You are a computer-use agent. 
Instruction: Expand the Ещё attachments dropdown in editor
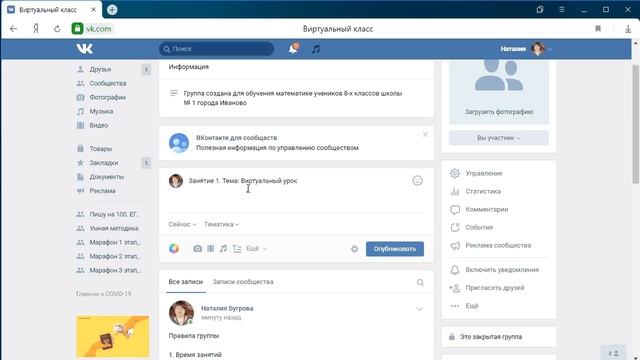[256, 249]
